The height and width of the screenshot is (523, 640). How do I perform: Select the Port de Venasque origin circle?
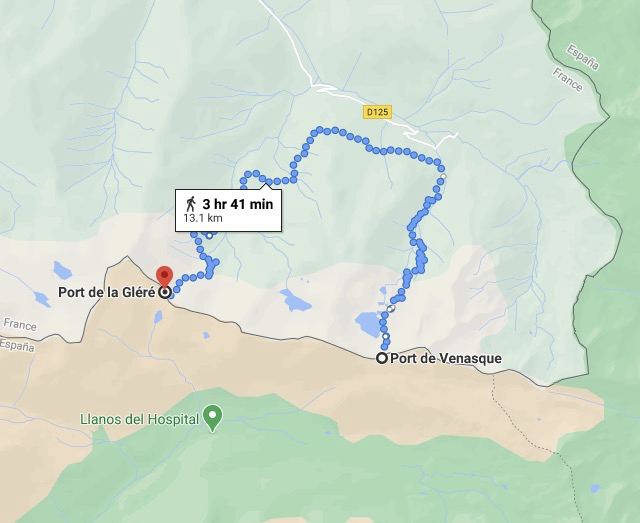click(x=382, y=358)
